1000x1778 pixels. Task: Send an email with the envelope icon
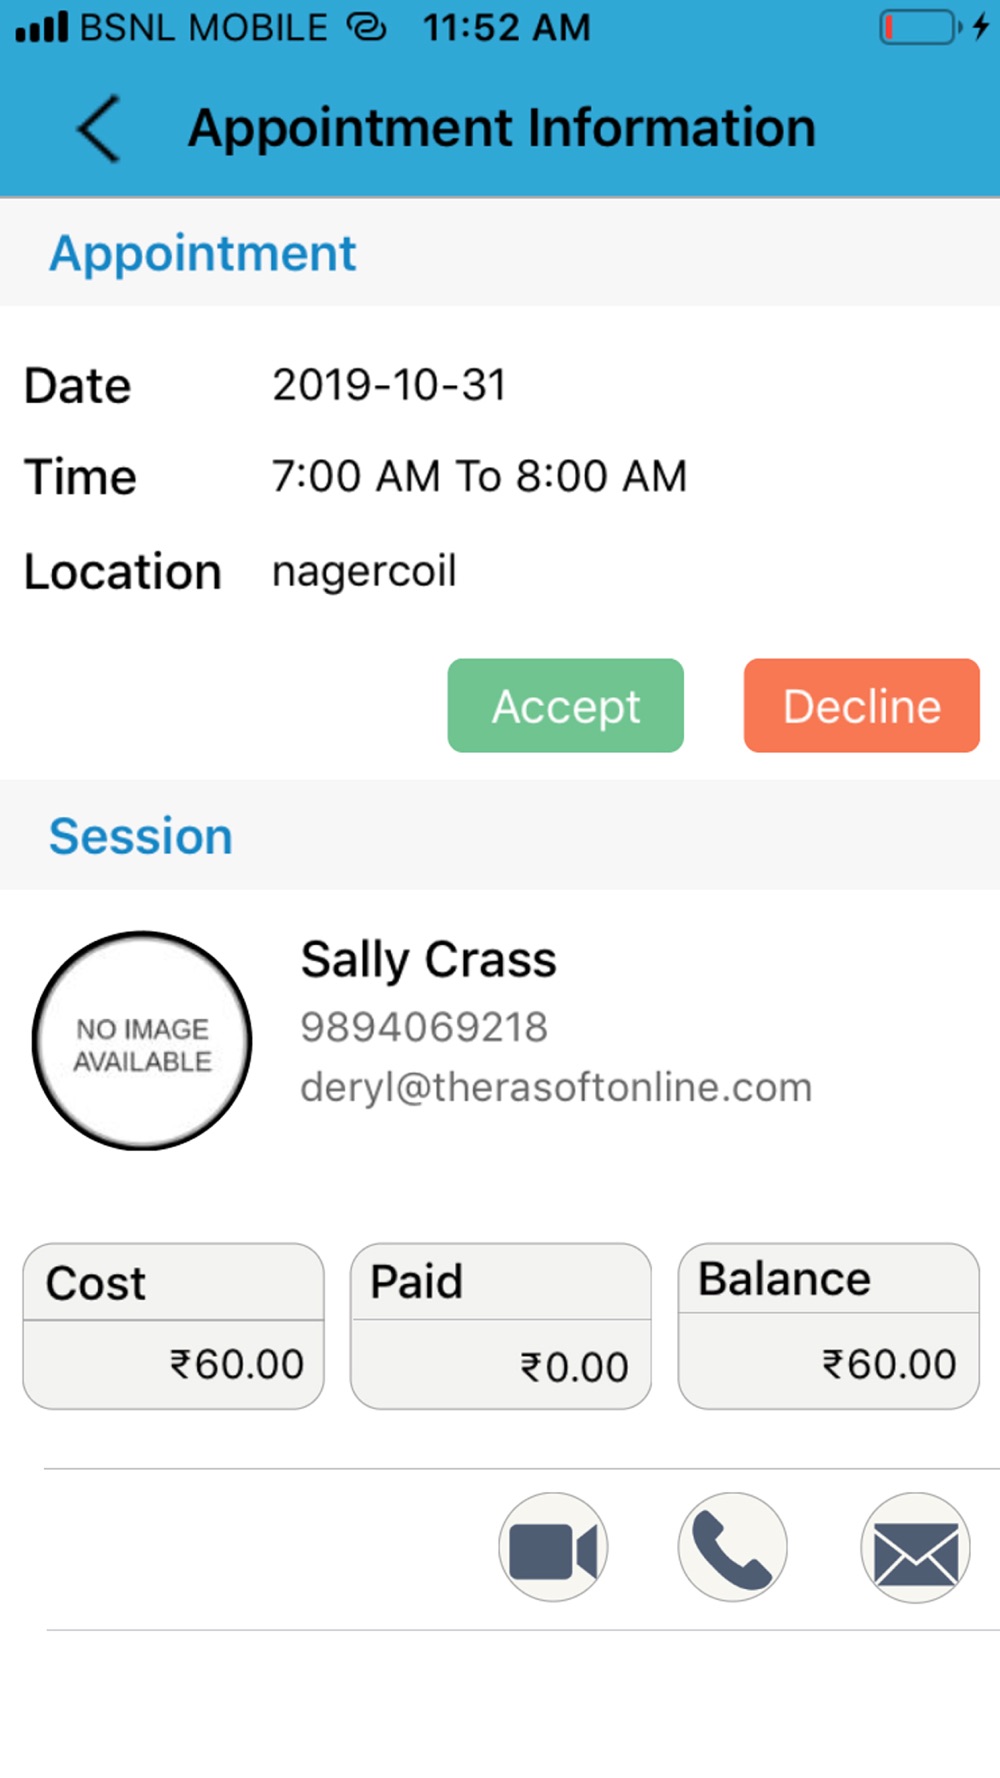tap(915, 1548)
